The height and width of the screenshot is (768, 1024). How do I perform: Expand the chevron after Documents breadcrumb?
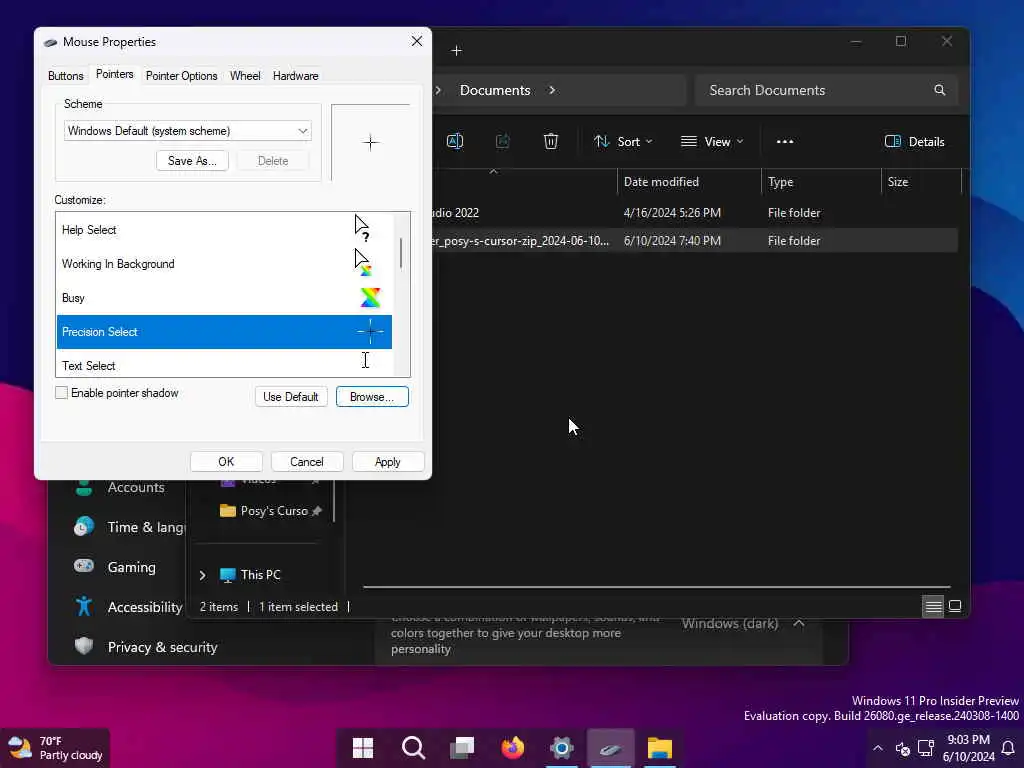[552, 90]
